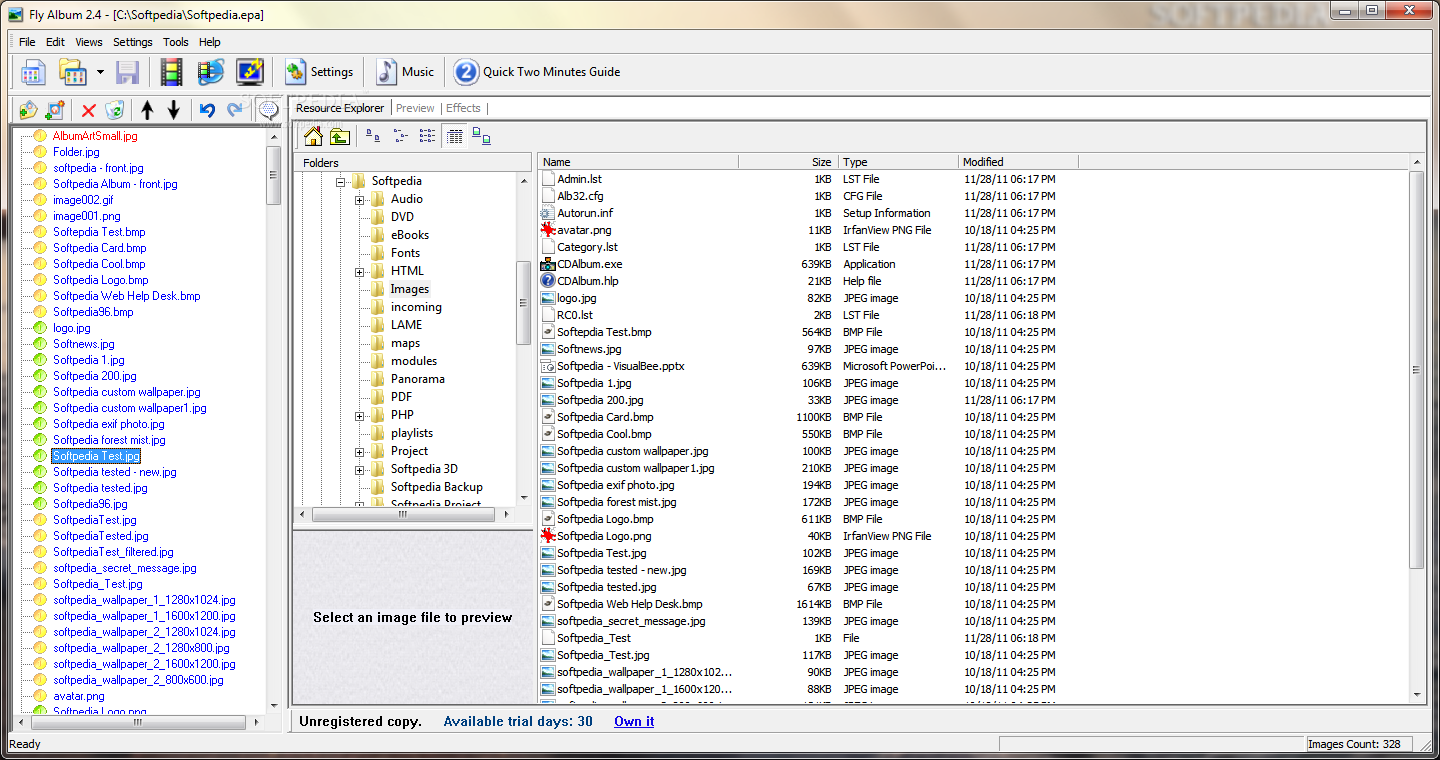Select AlbumArtSmall.jpg in album list
The image size is (1440, 760).
(x=95, y=136)
